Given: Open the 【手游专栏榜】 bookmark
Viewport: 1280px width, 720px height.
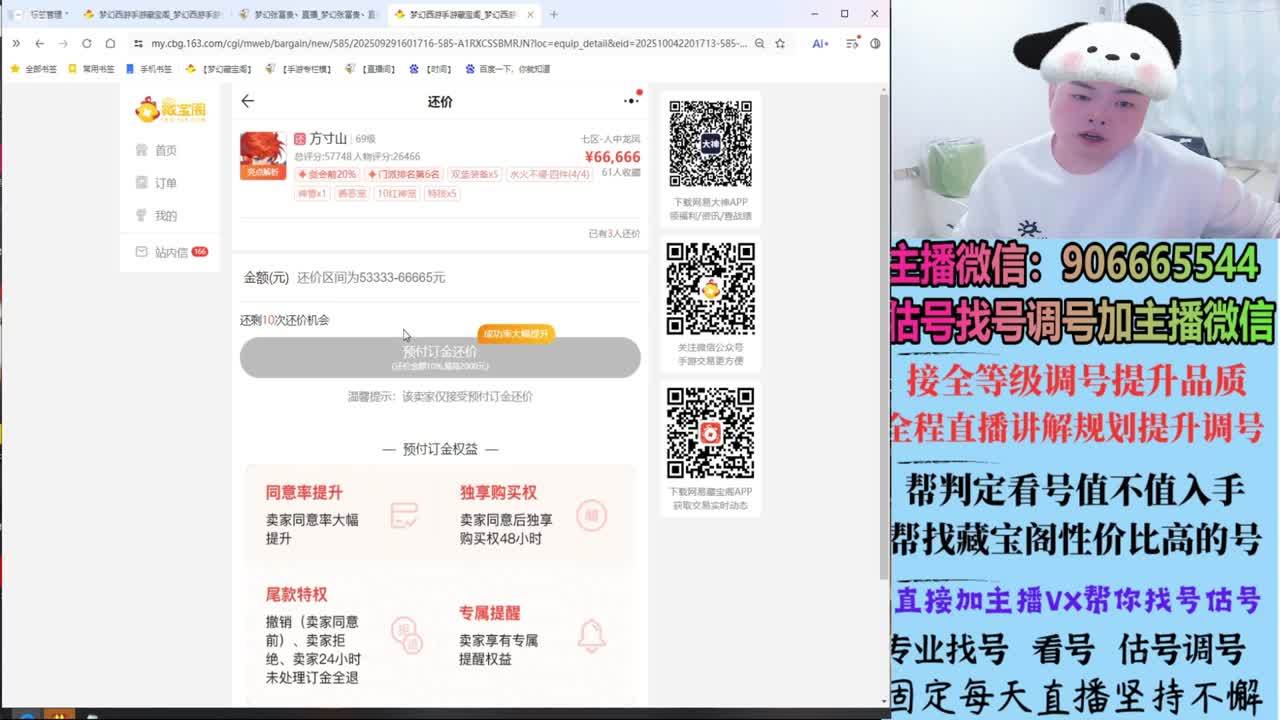Looking at the screenshot, I should coord(299,69).
